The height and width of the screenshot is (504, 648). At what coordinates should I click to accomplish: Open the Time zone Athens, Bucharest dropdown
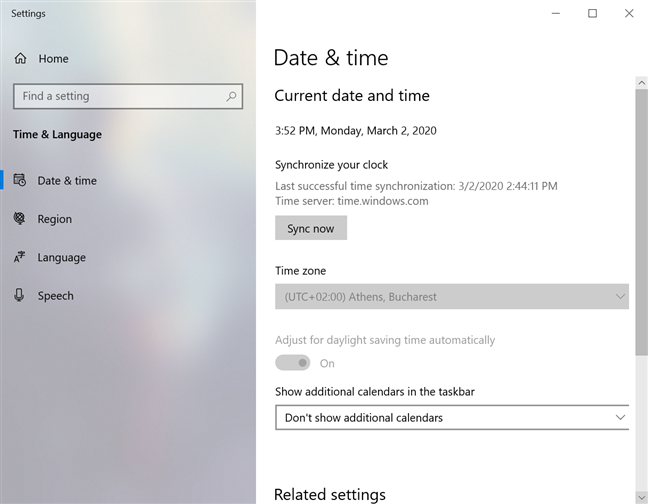coord(452,296)
